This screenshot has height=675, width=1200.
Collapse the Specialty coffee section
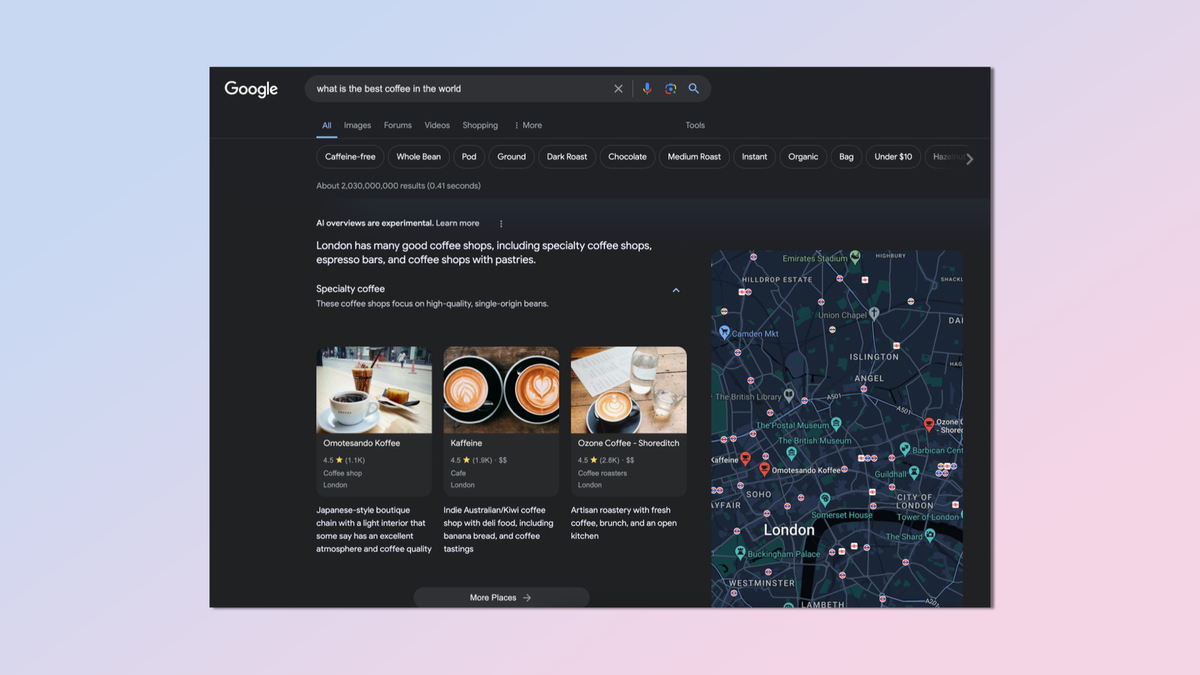click(x=676, y=289)
